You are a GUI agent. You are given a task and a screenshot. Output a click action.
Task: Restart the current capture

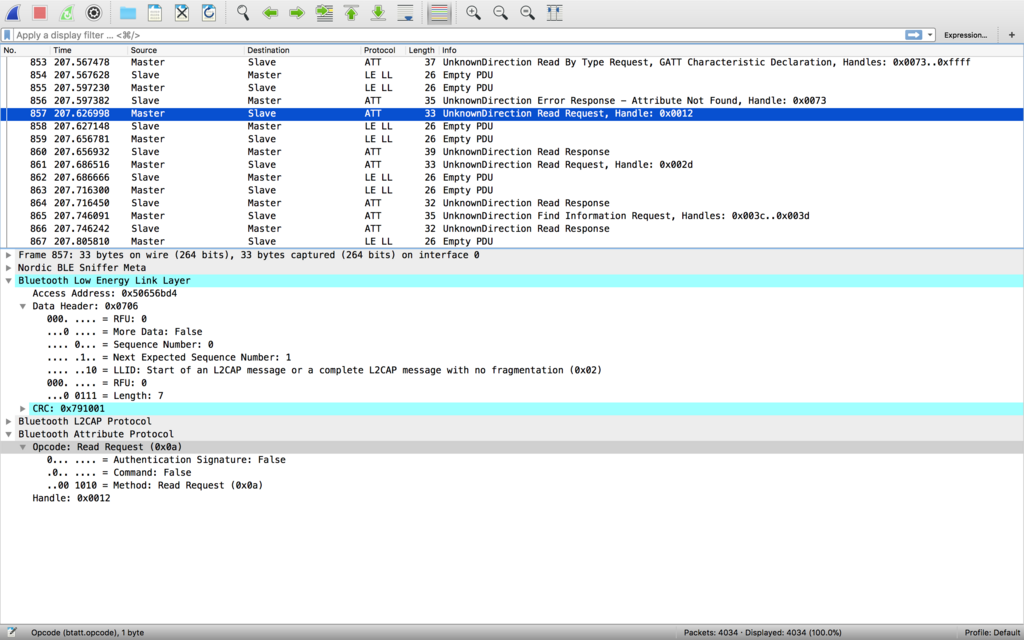[x=67, y=12]
